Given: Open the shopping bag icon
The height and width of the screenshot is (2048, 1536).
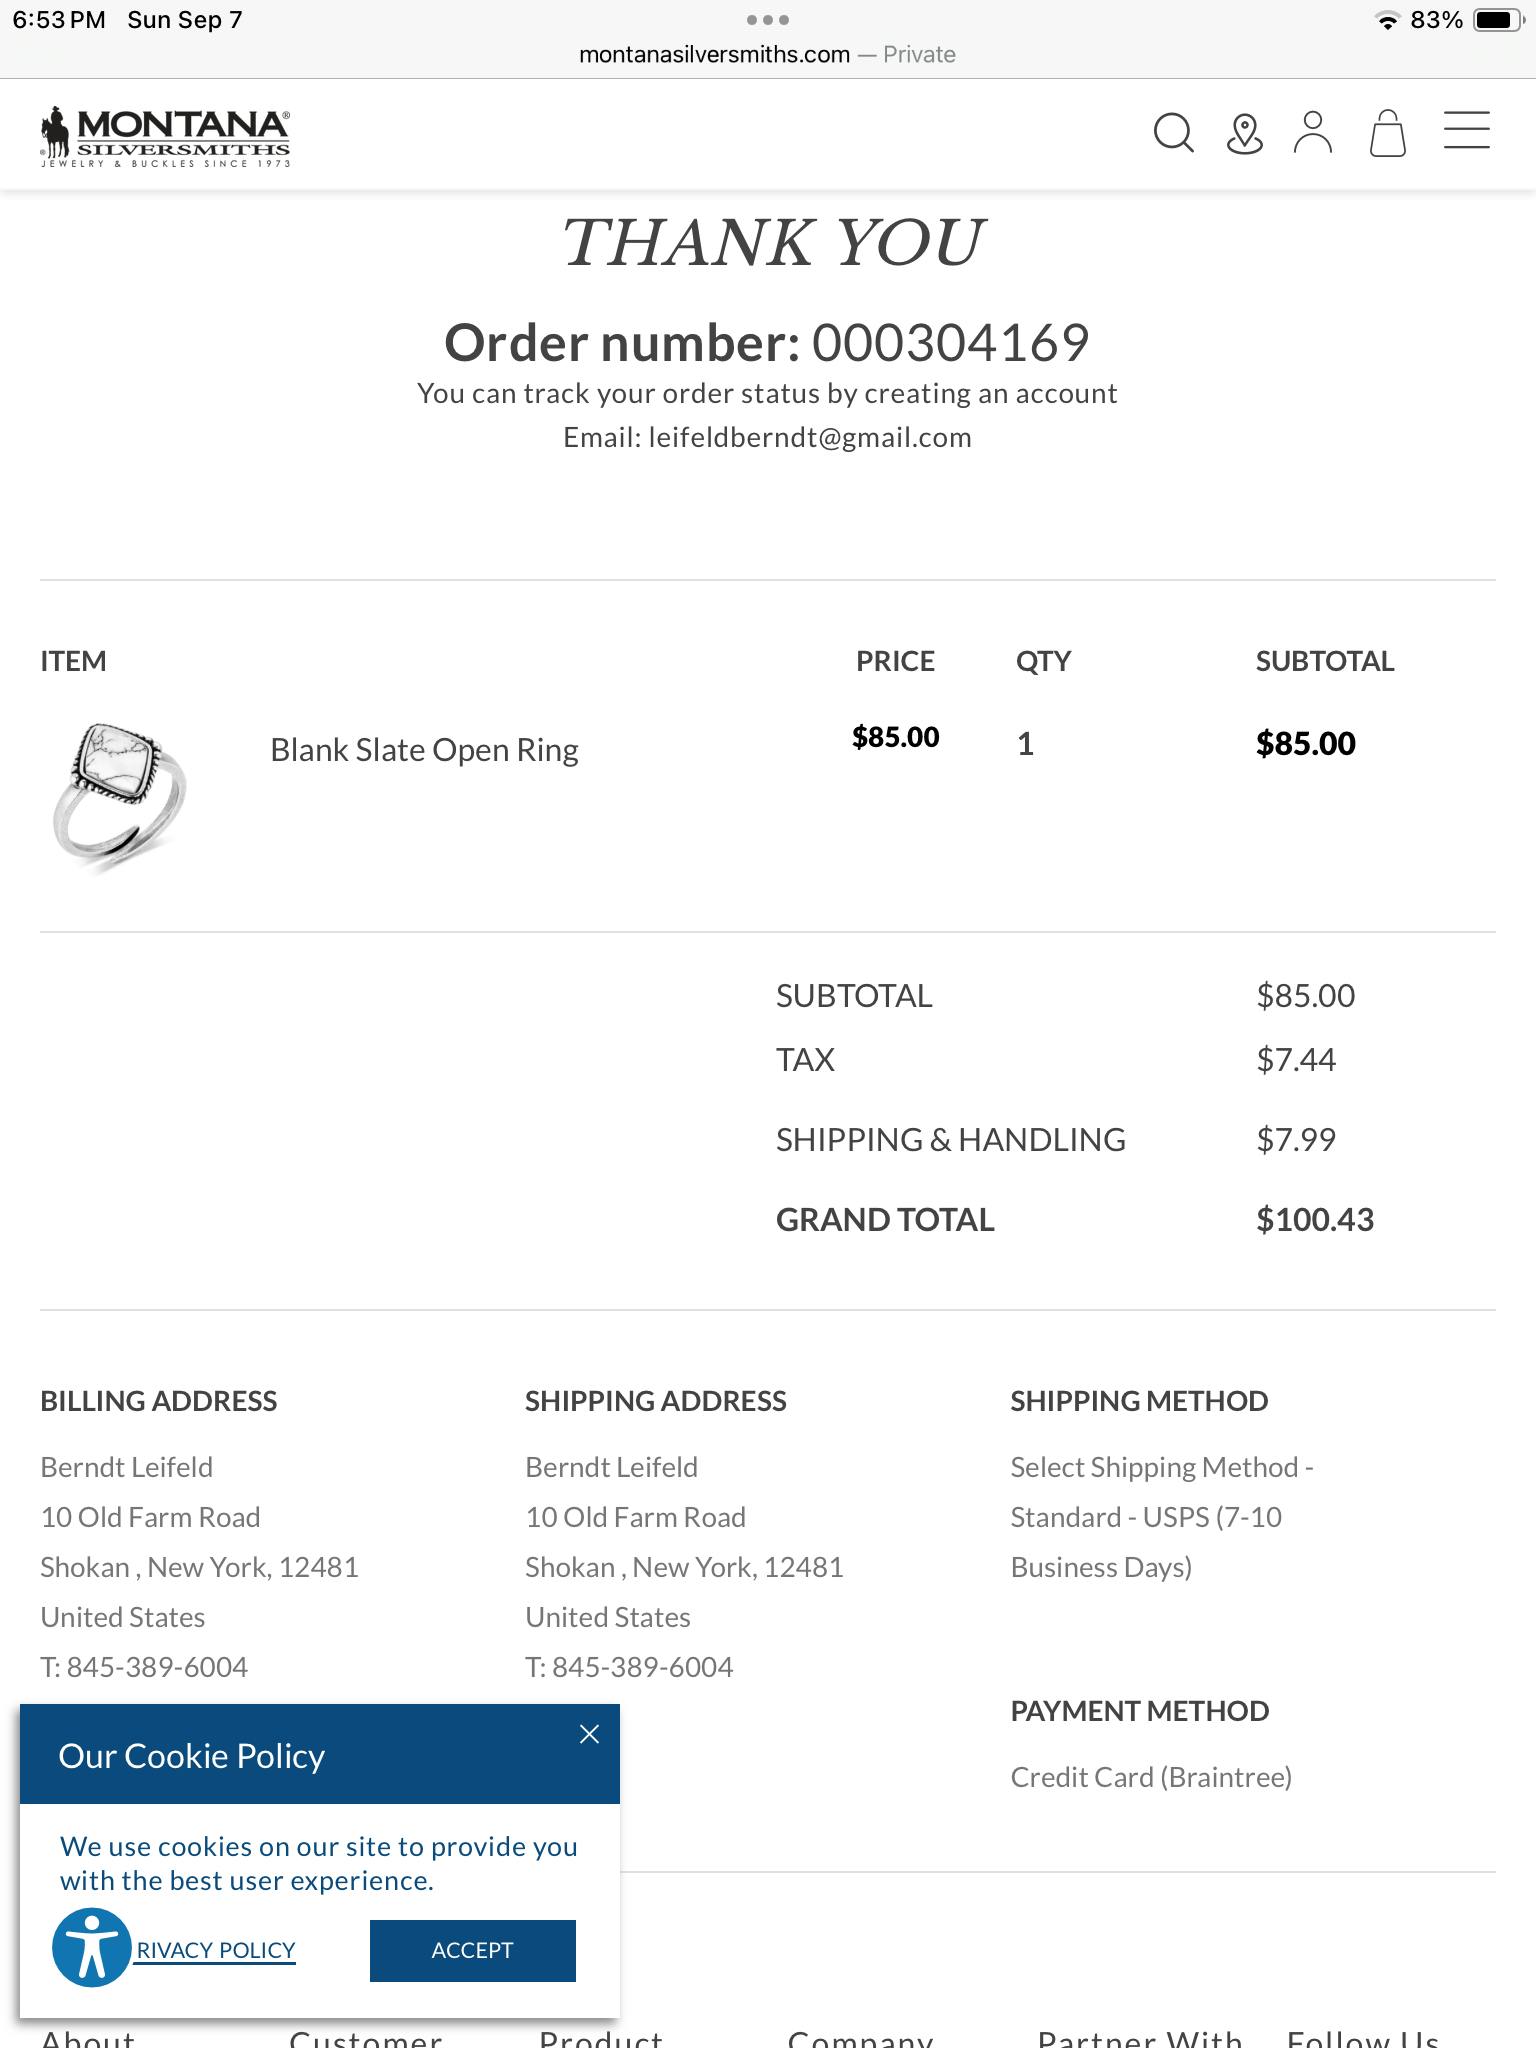Looking at the screenshot, I should pyautogui.click(x=1387, y=133).
